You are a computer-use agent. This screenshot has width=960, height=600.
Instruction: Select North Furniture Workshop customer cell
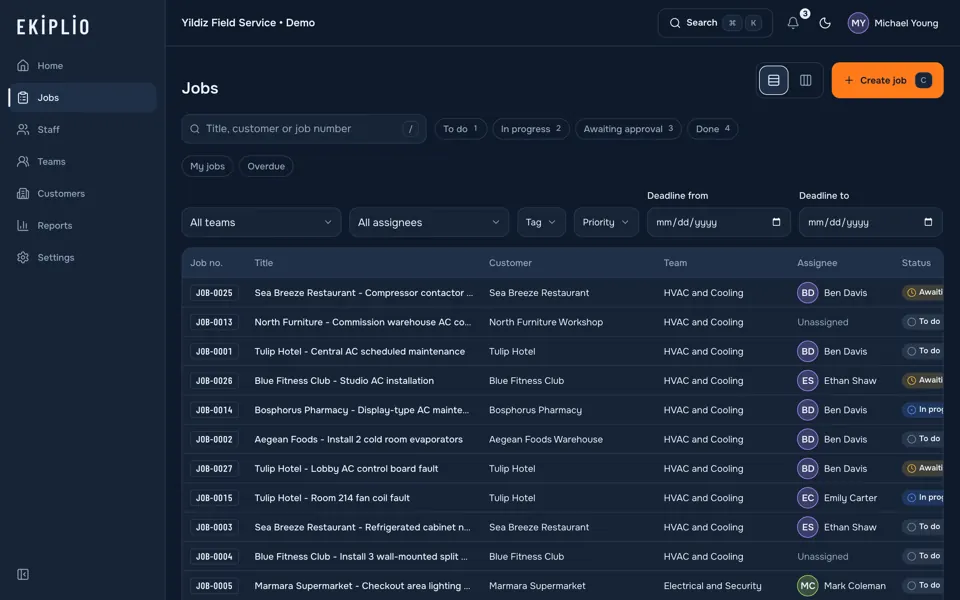546,322
